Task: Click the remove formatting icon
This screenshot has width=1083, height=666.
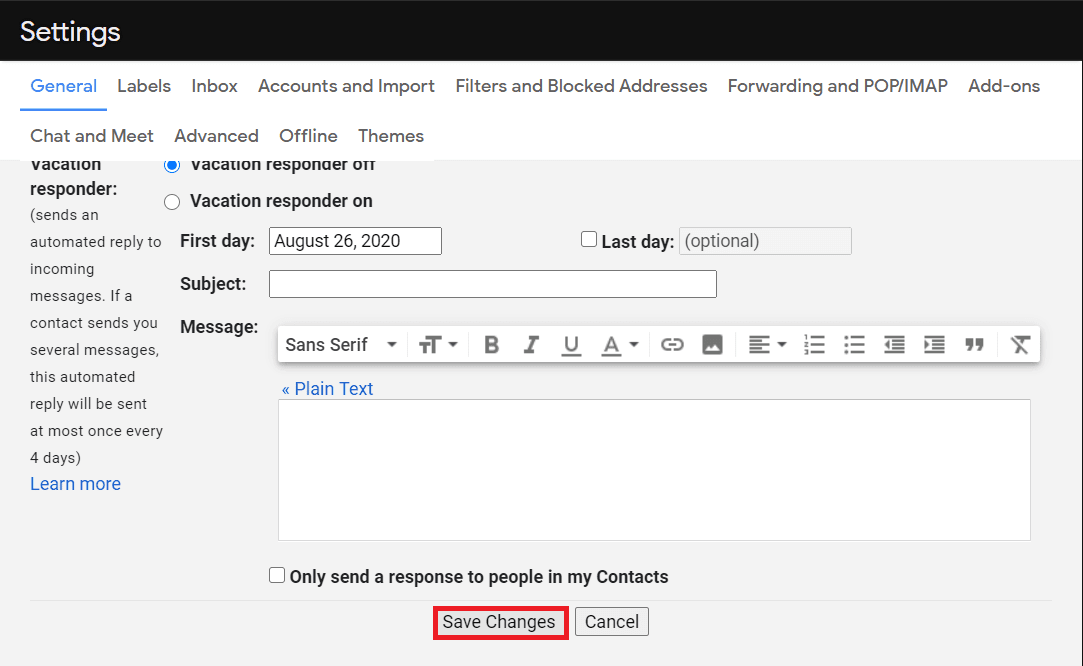Action: [x=1020, y=344]
